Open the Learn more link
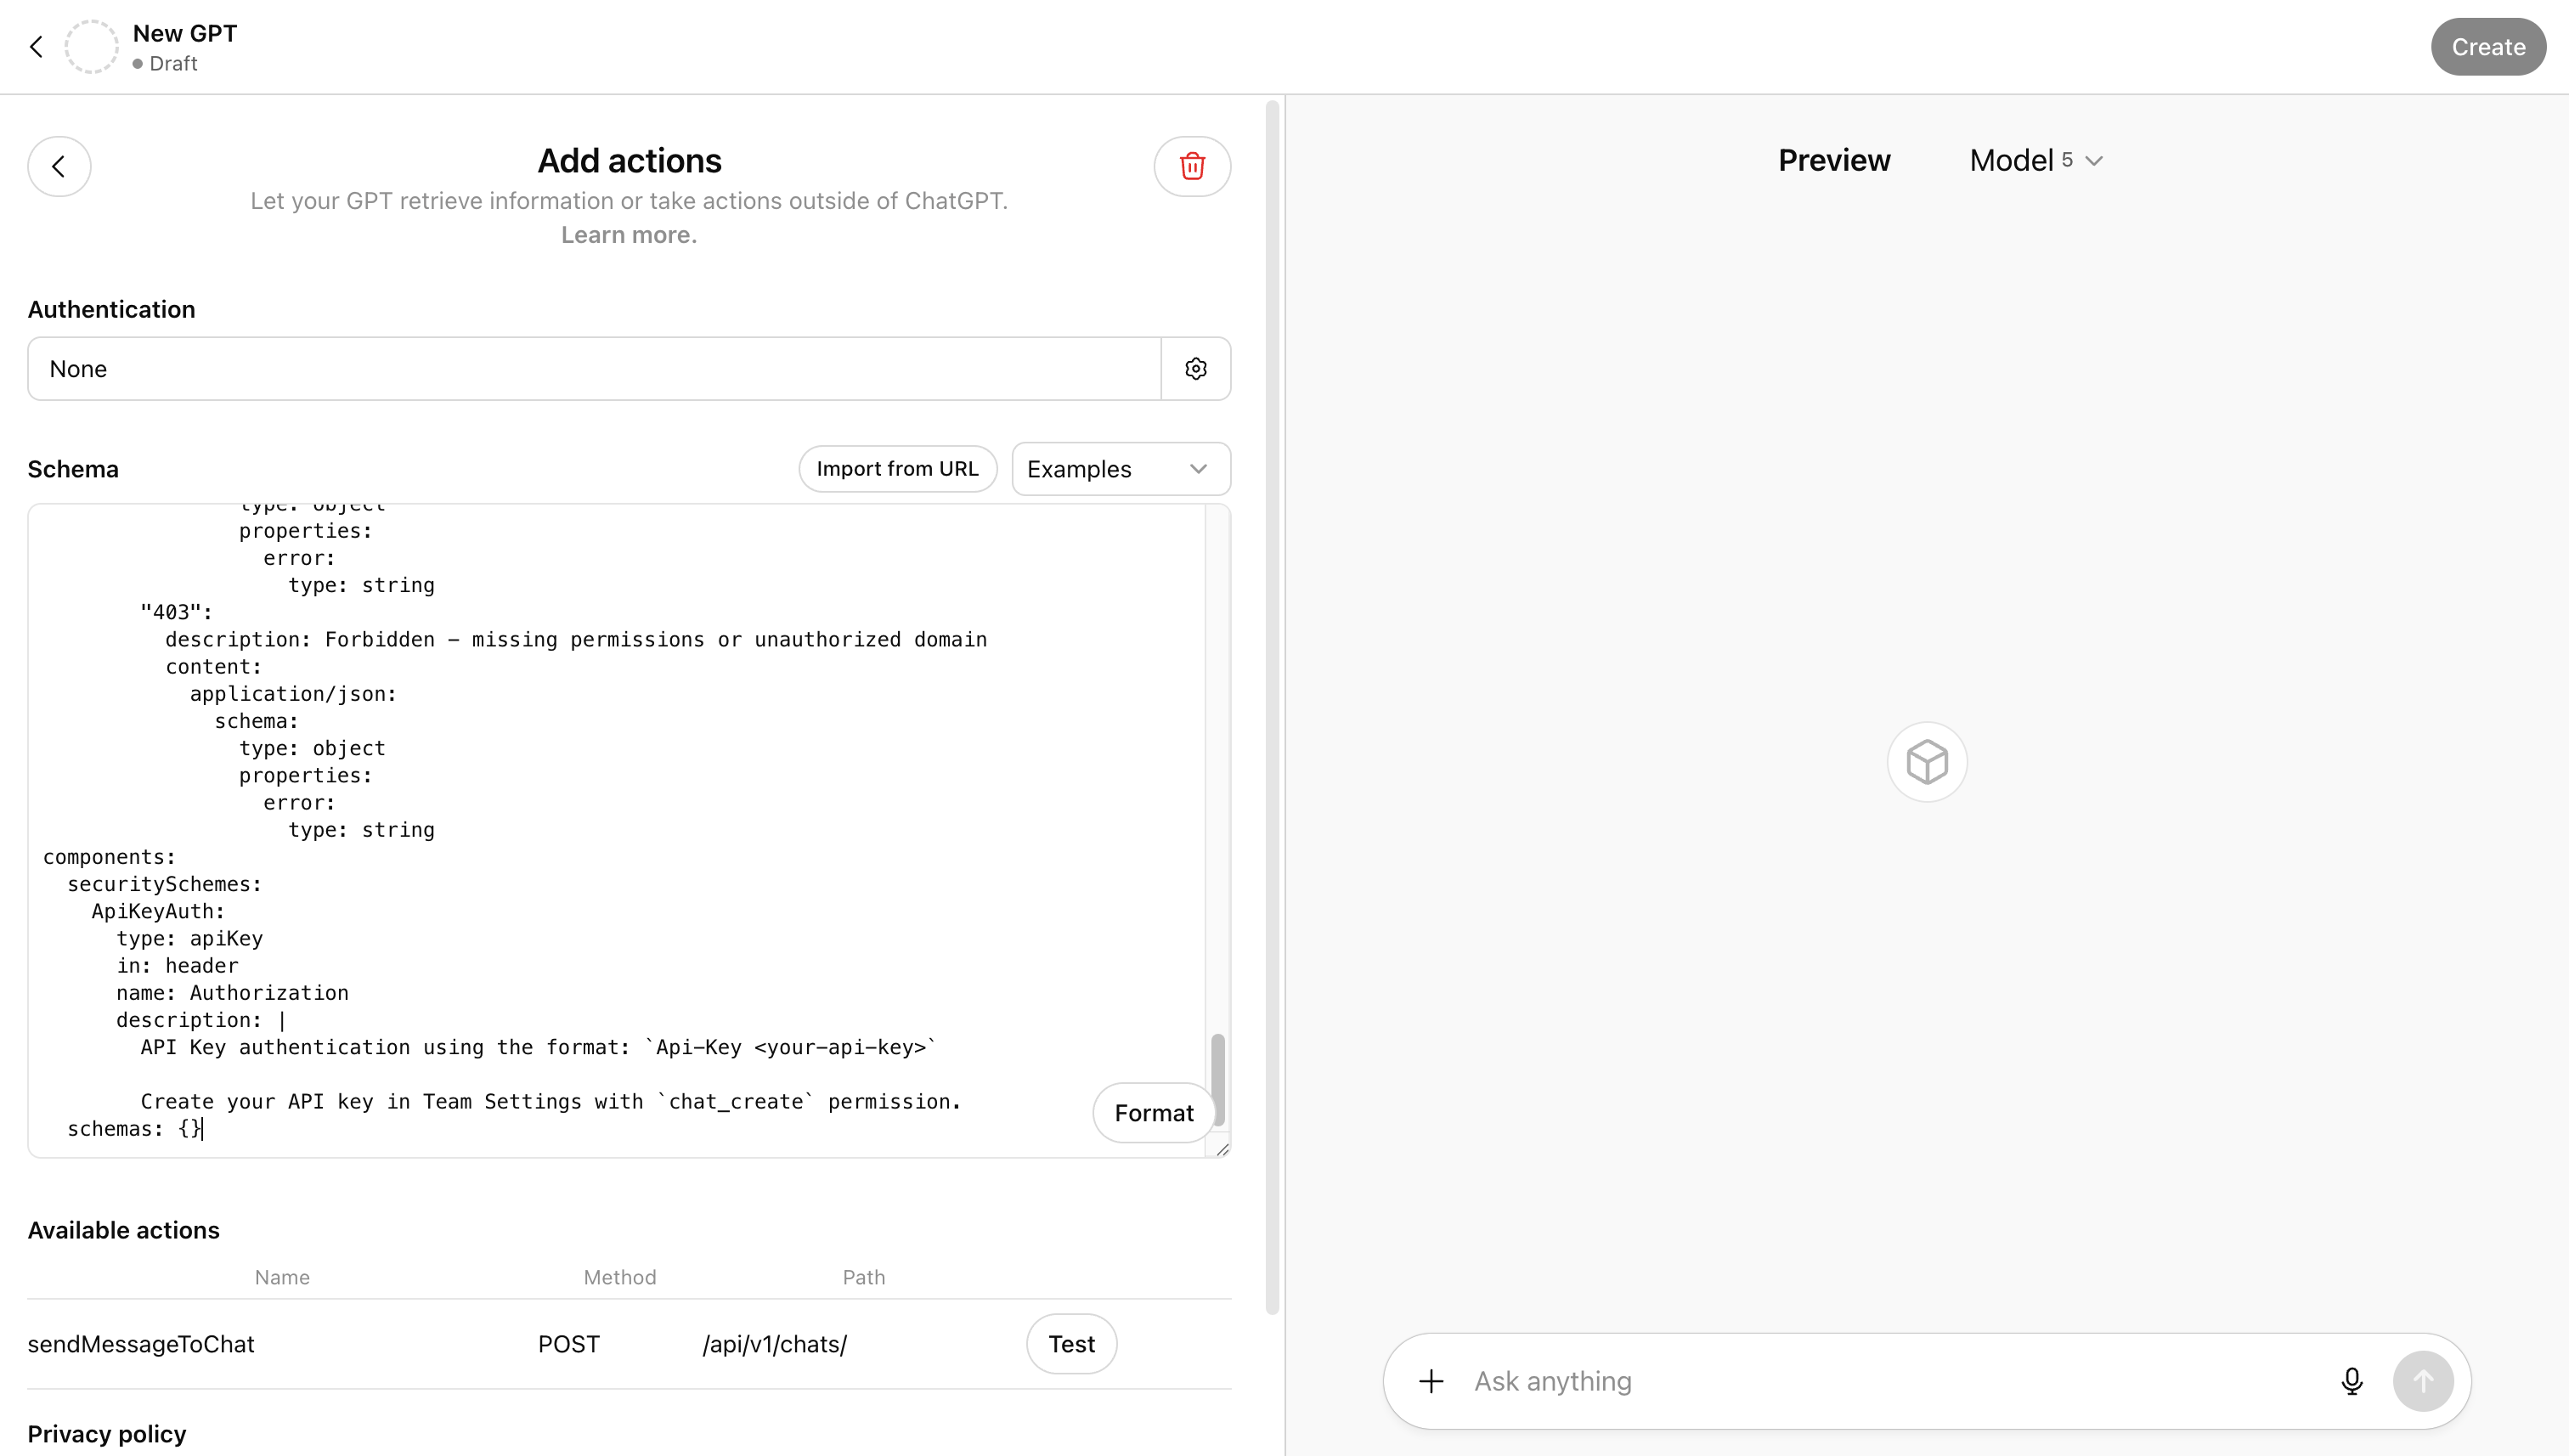The height and width of the screenshot is (1456, 2569). (x=627, y=234)
